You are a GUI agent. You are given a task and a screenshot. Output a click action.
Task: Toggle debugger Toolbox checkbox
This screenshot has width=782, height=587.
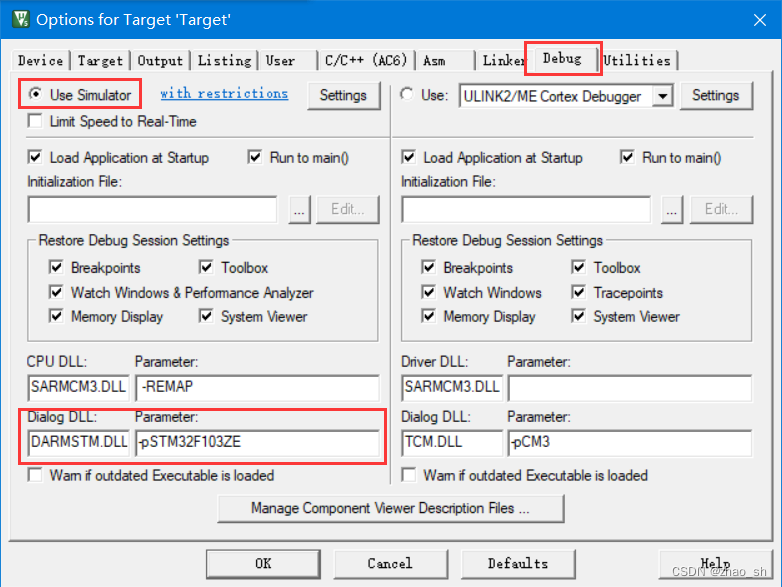579,267
